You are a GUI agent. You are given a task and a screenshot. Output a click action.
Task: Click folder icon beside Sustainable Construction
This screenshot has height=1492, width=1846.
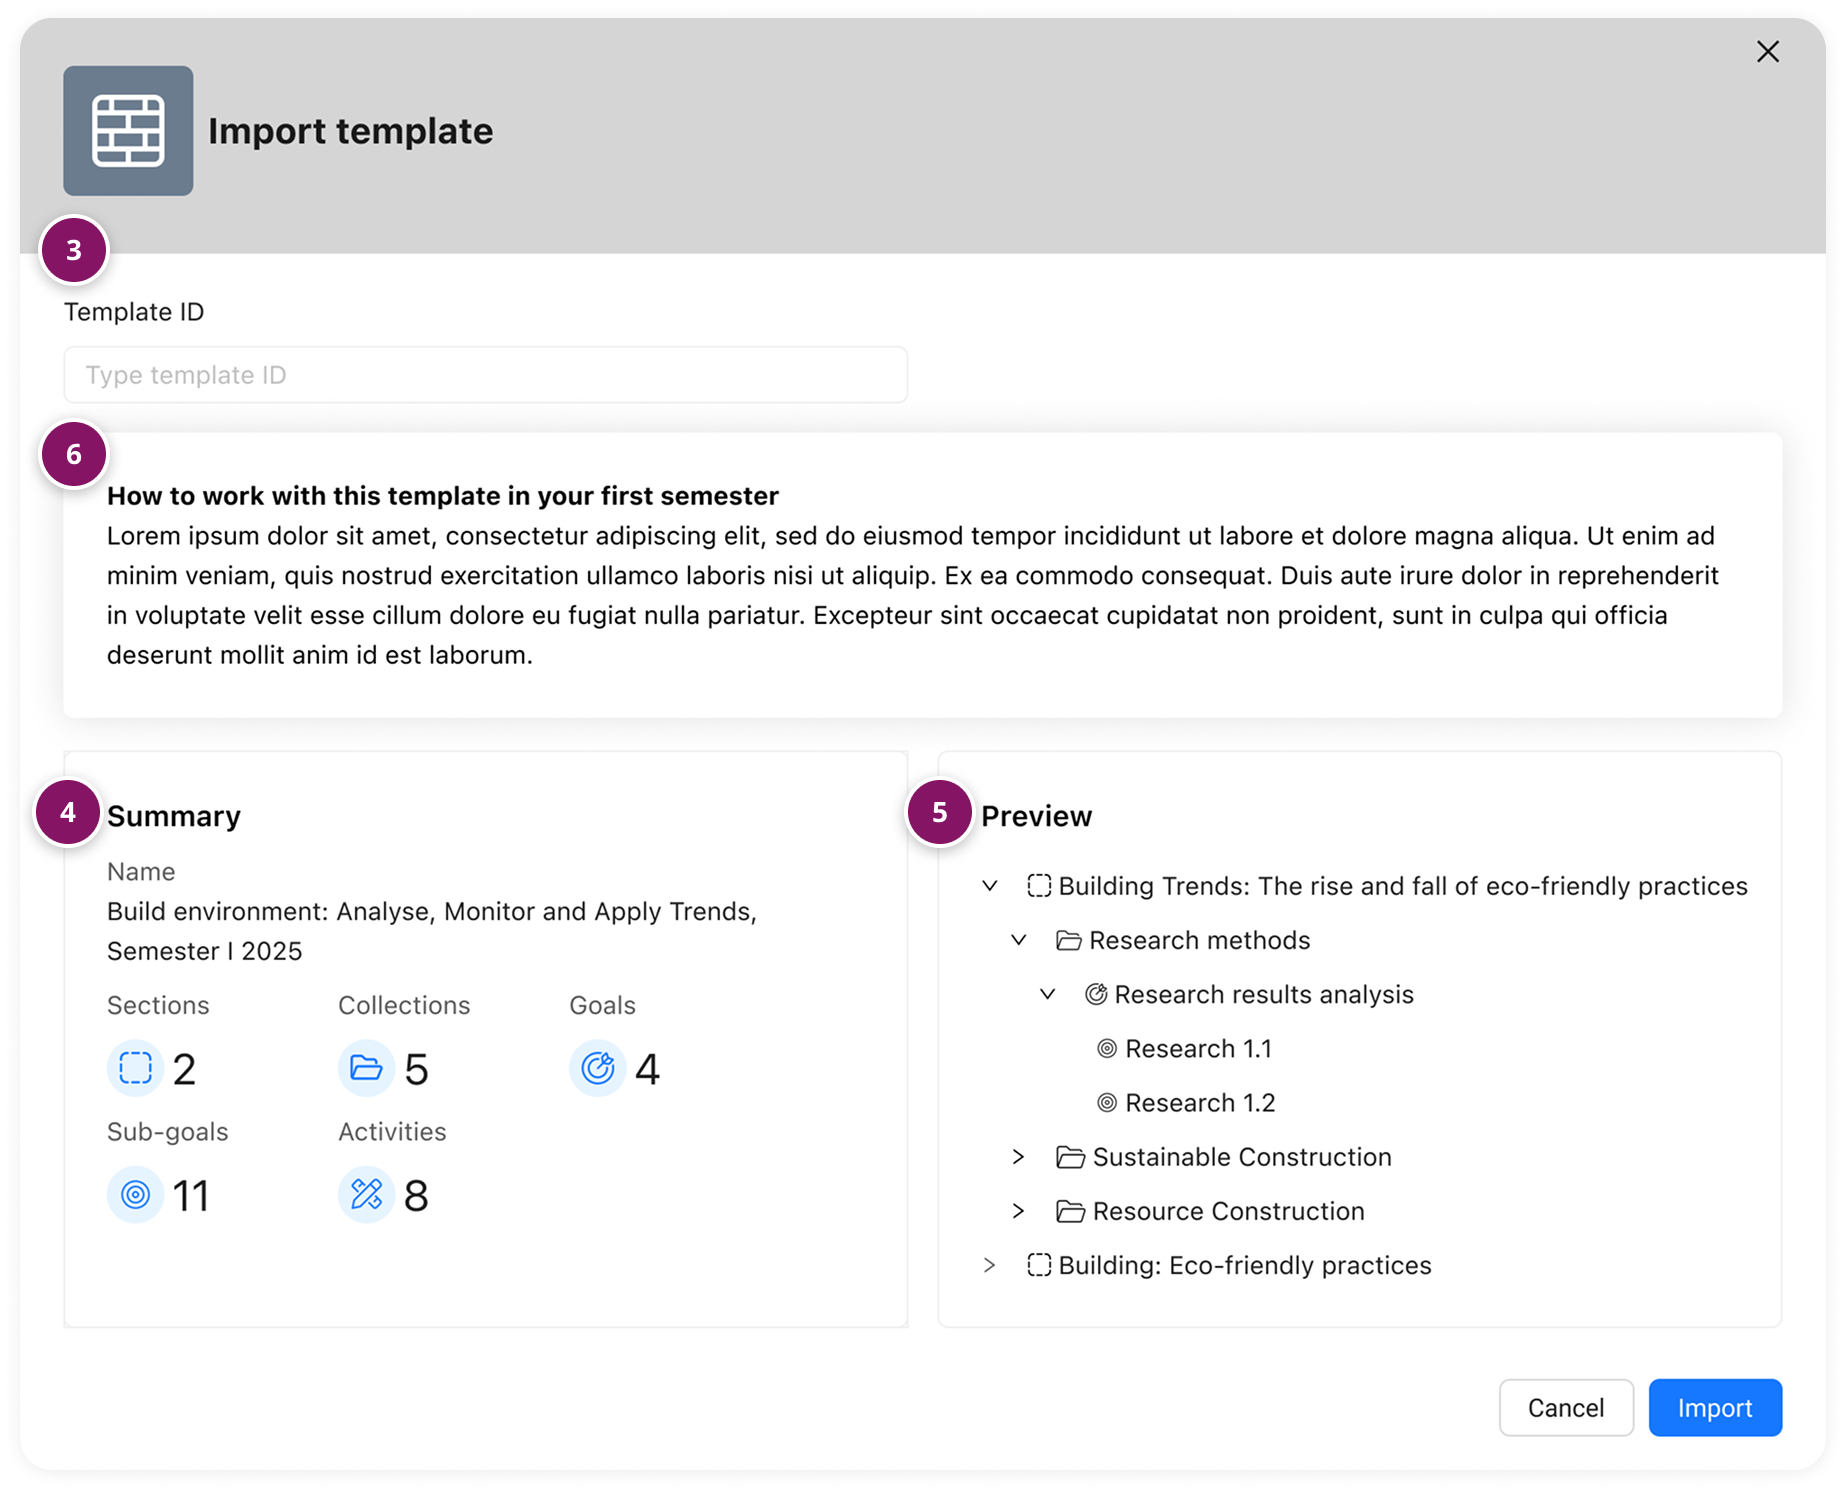pos(1070,1157)
